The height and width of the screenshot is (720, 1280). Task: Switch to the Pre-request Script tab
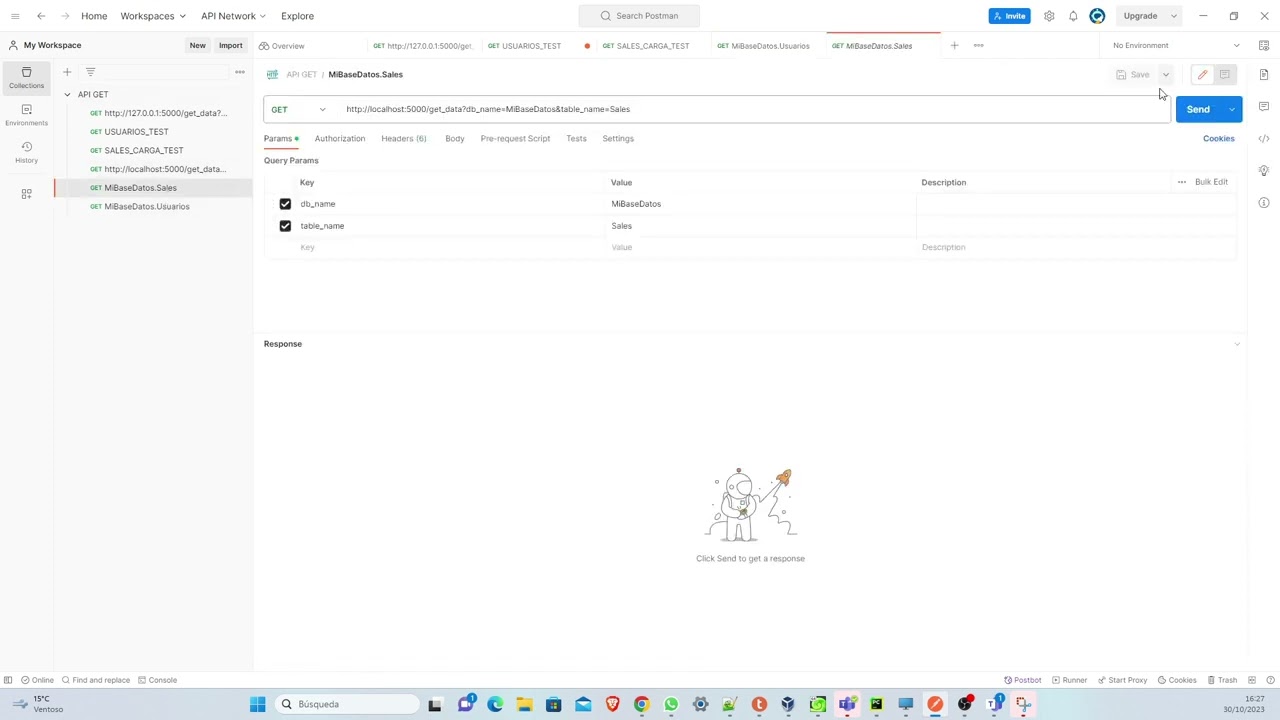pos(515,138)
